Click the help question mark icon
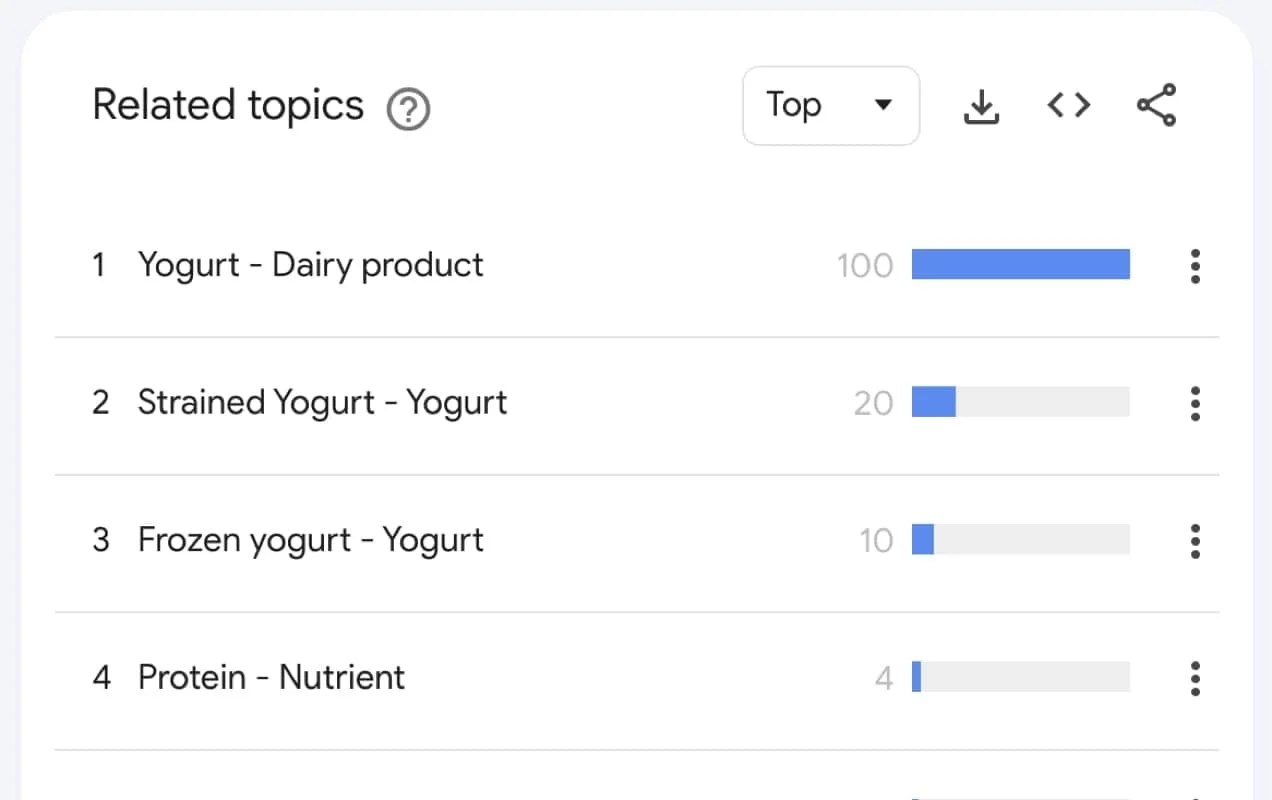This screenshot has height=800, width=1272. coord(408,109)
